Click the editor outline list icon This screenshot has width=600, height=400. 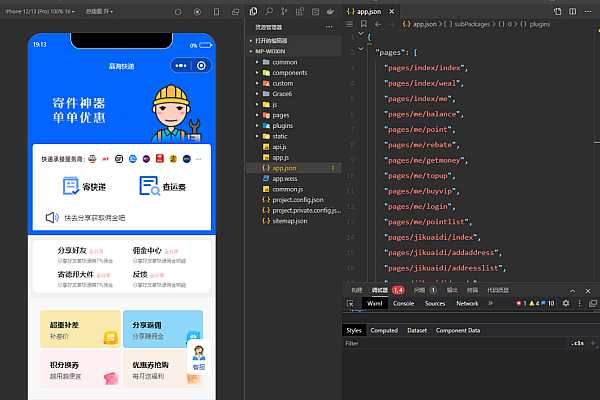[349, 24]
